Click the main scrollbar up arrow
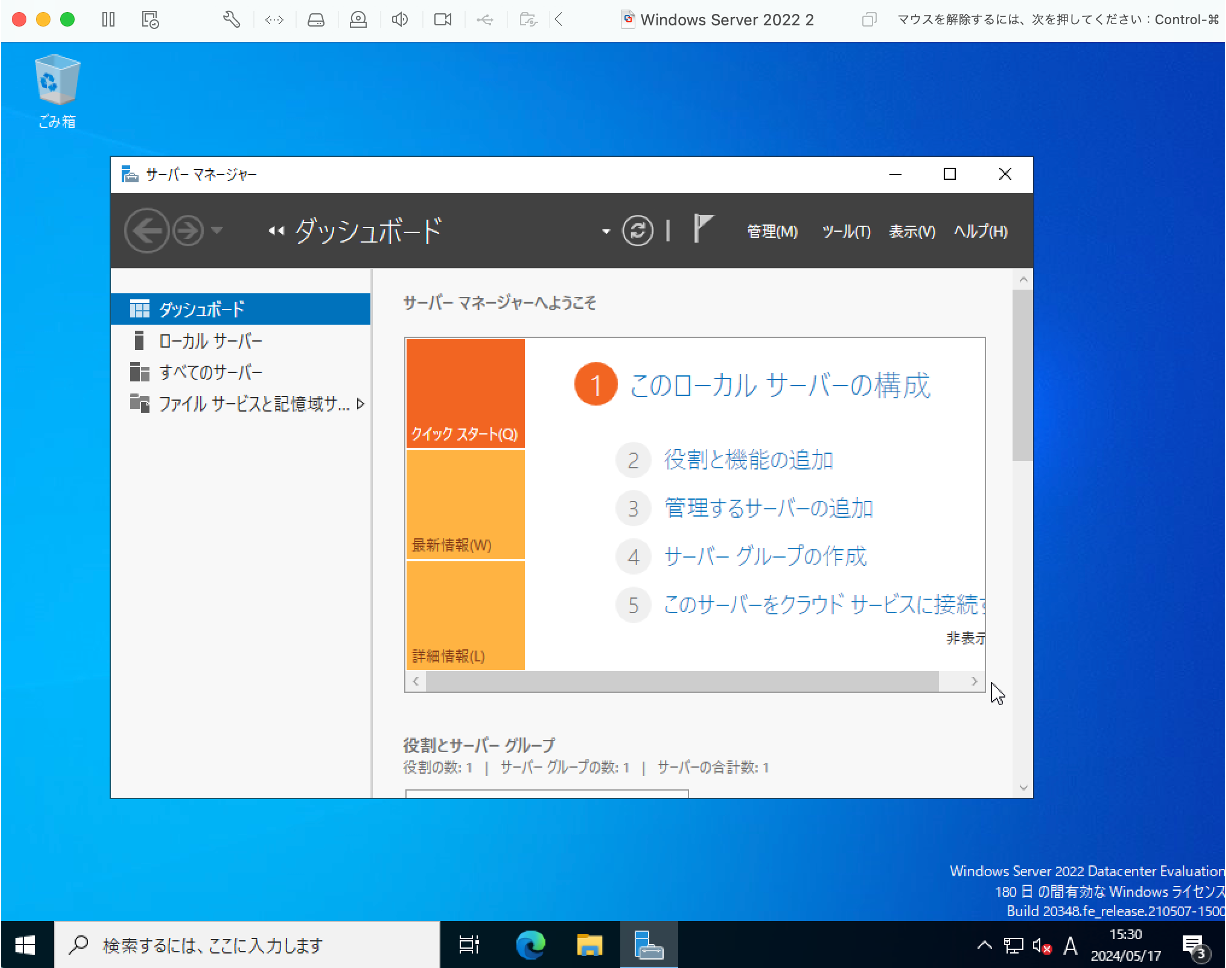 (x=1023, y=279)
